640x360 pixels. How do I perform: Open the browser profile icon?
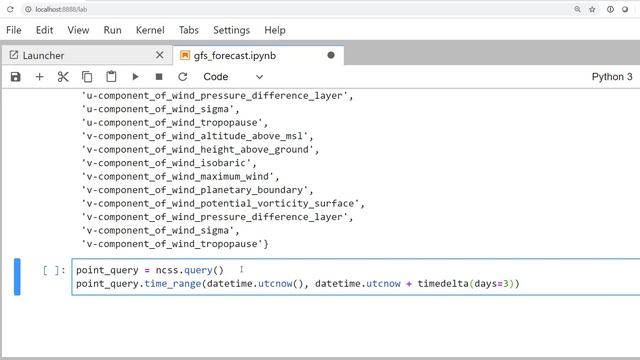click(625, 9)
